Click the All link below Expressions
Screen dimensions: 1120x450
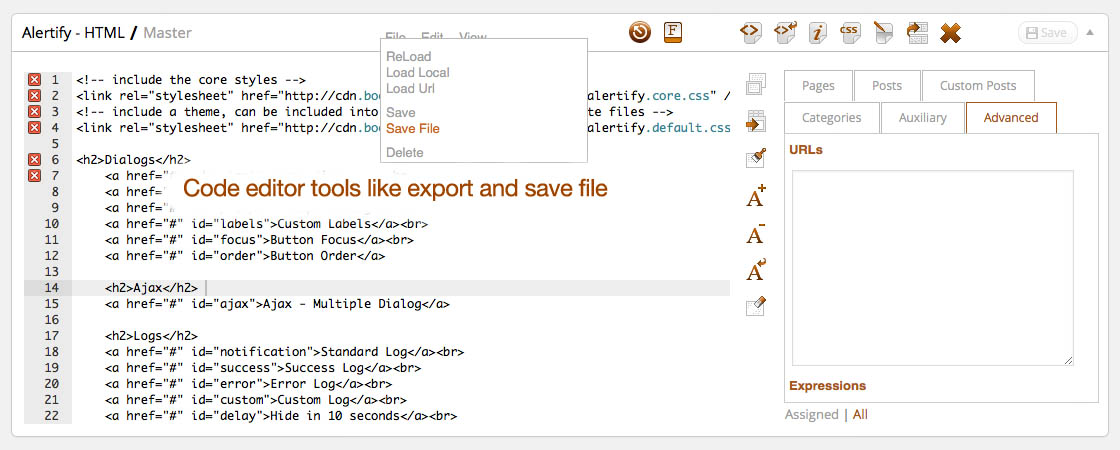[x=860, y=414]
